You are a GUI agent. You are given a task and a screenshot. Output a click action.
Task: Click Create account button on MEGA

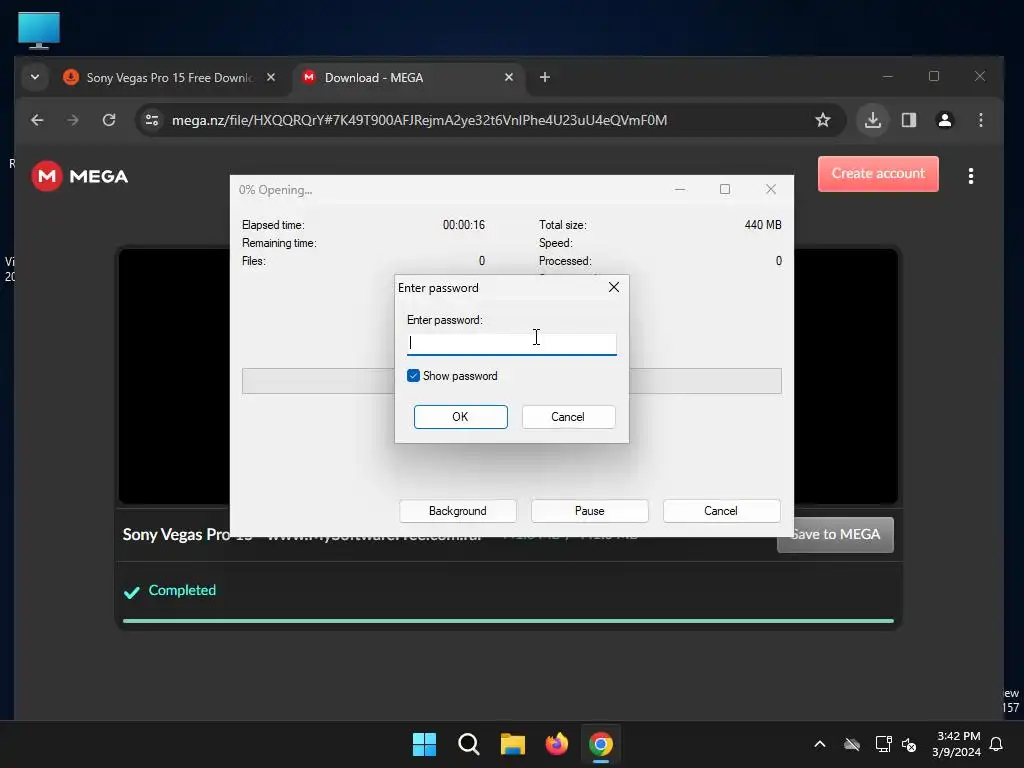878,174
